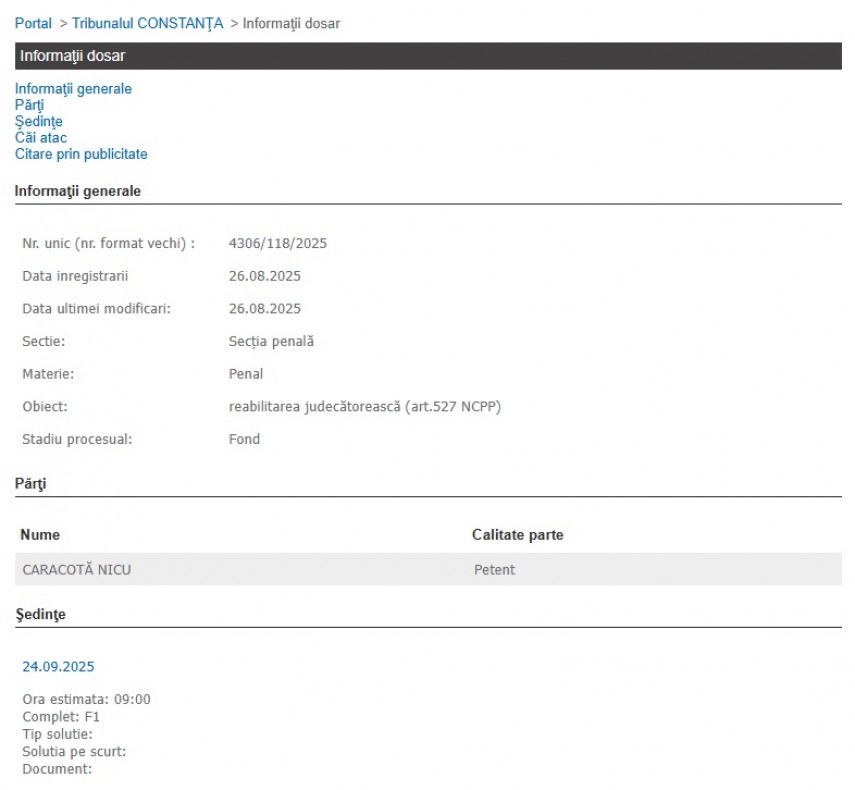The image size is (855, 790).
Task: Click the Calitate parte column header
Action: click(x=517, y=535)
